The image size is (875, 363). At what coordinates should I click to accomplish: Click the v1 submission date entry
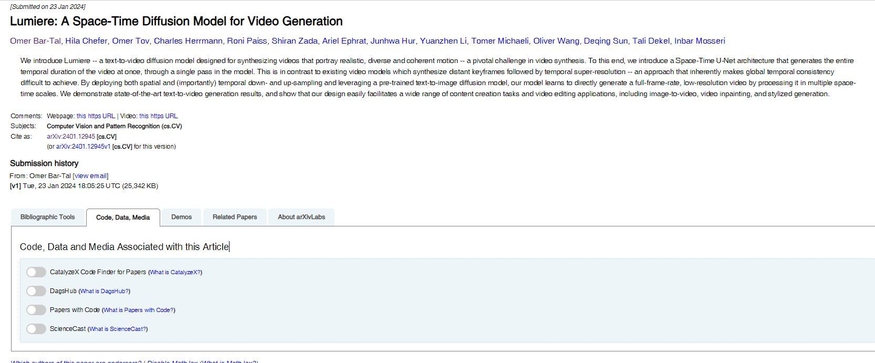tap(84, 186)
